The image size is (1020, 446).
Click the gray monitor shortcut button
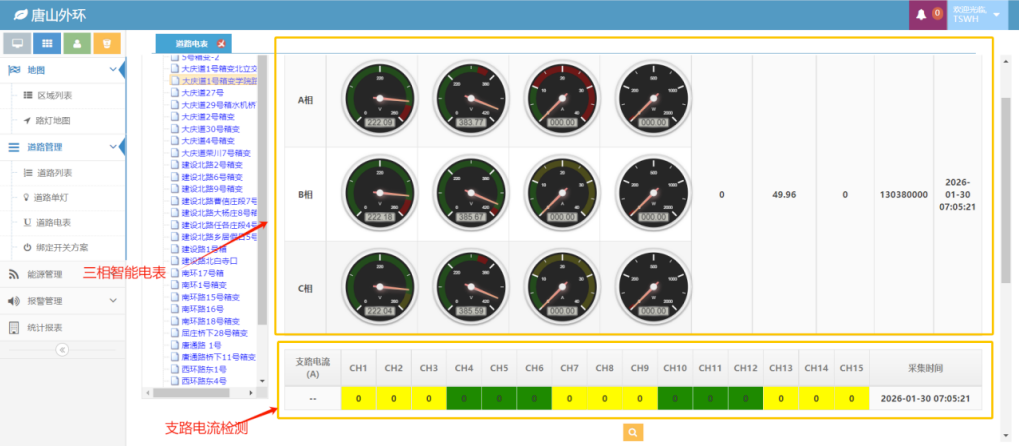(x=16, y=43)
